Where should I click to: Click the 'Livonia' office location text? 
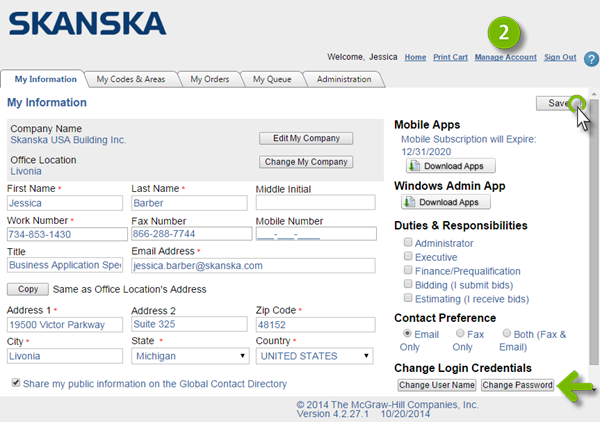pos(26,171)
